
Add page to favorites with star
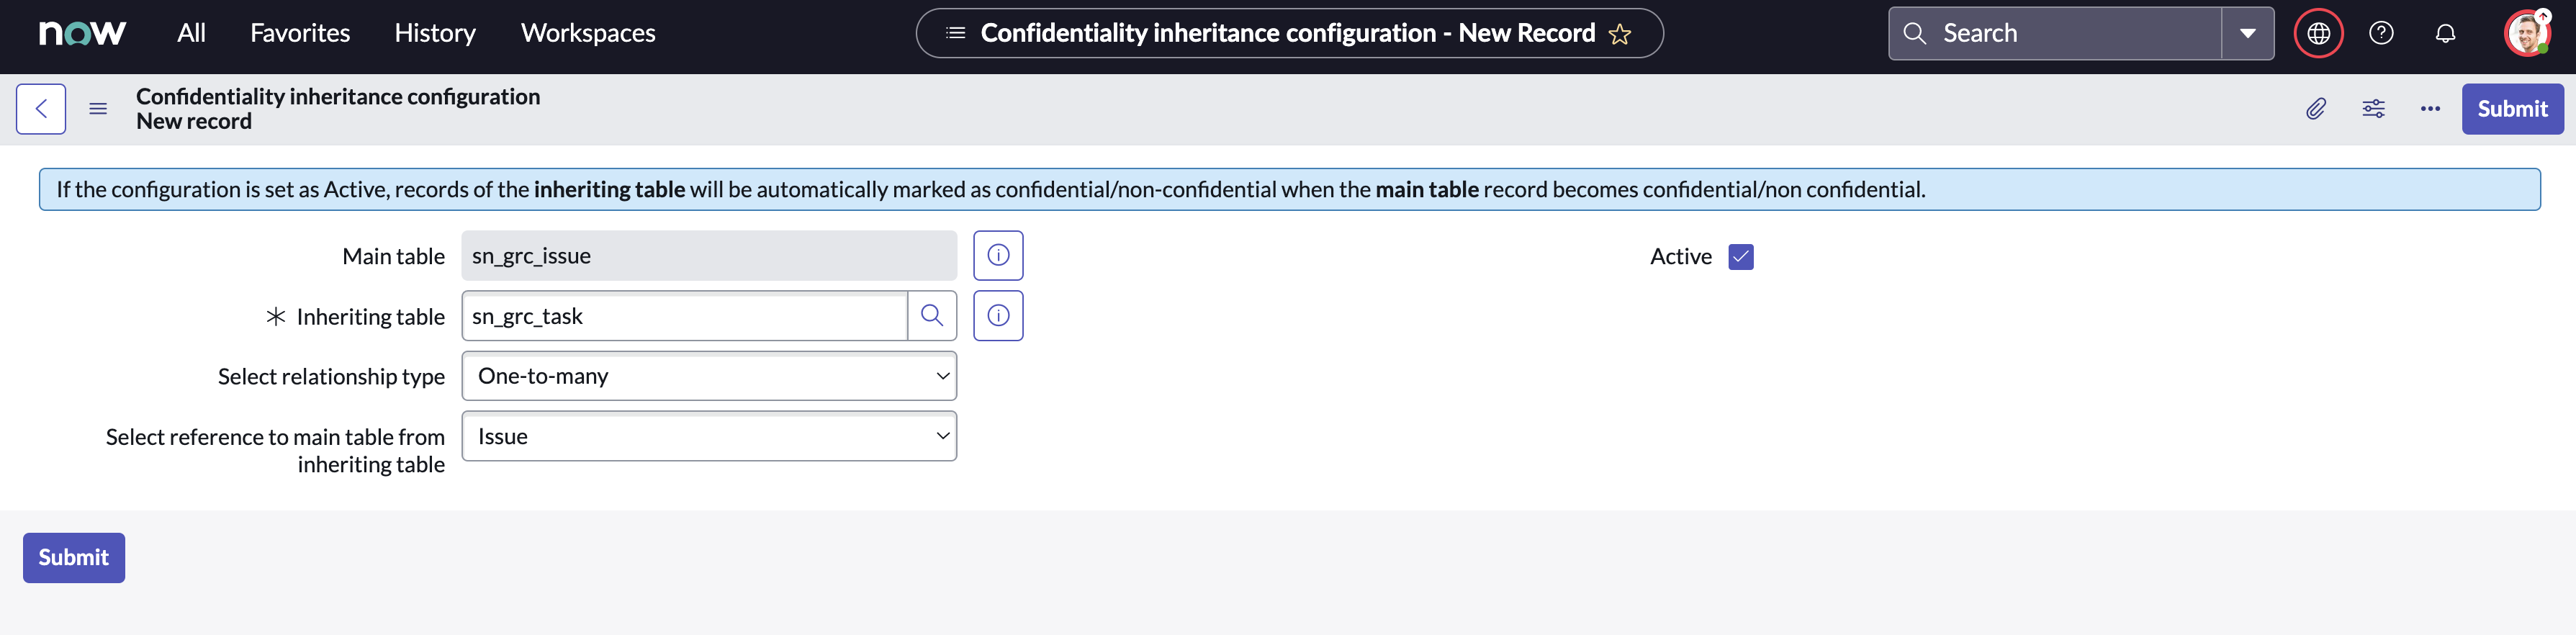point(1620,34)
